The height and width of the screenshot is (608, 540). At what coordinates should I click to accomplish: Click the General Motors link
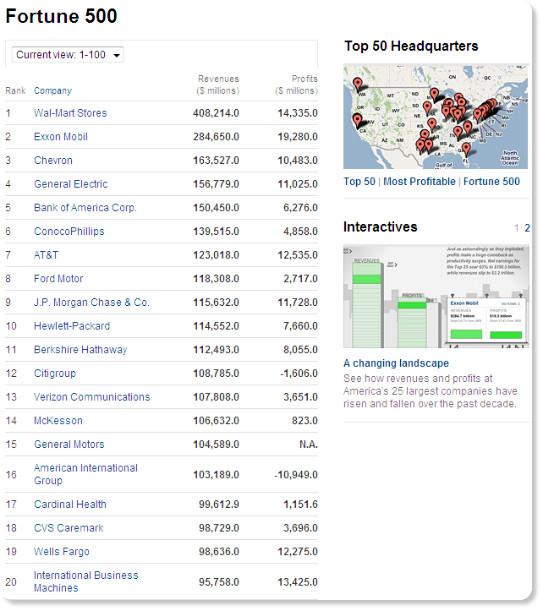click(x=69, y=444)
